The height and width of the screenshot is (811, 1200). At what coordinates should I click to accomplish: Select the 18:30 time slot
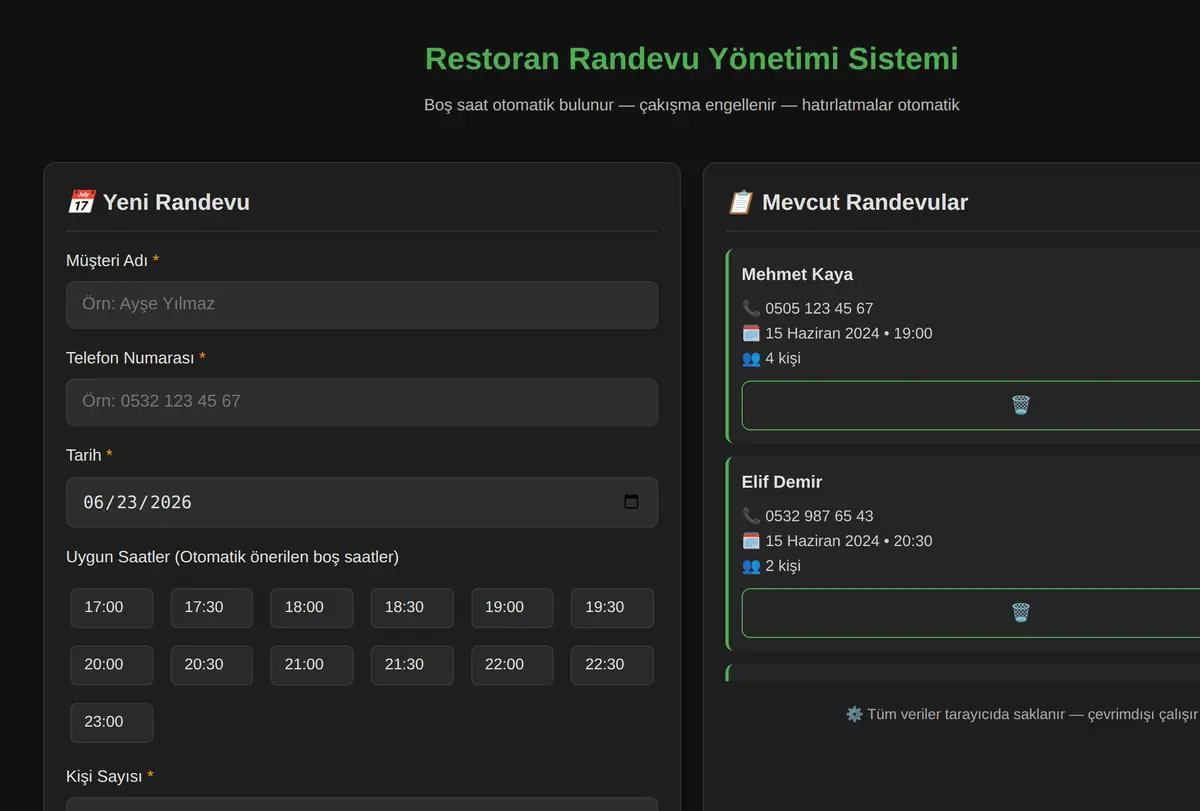(x=412, y=607)
